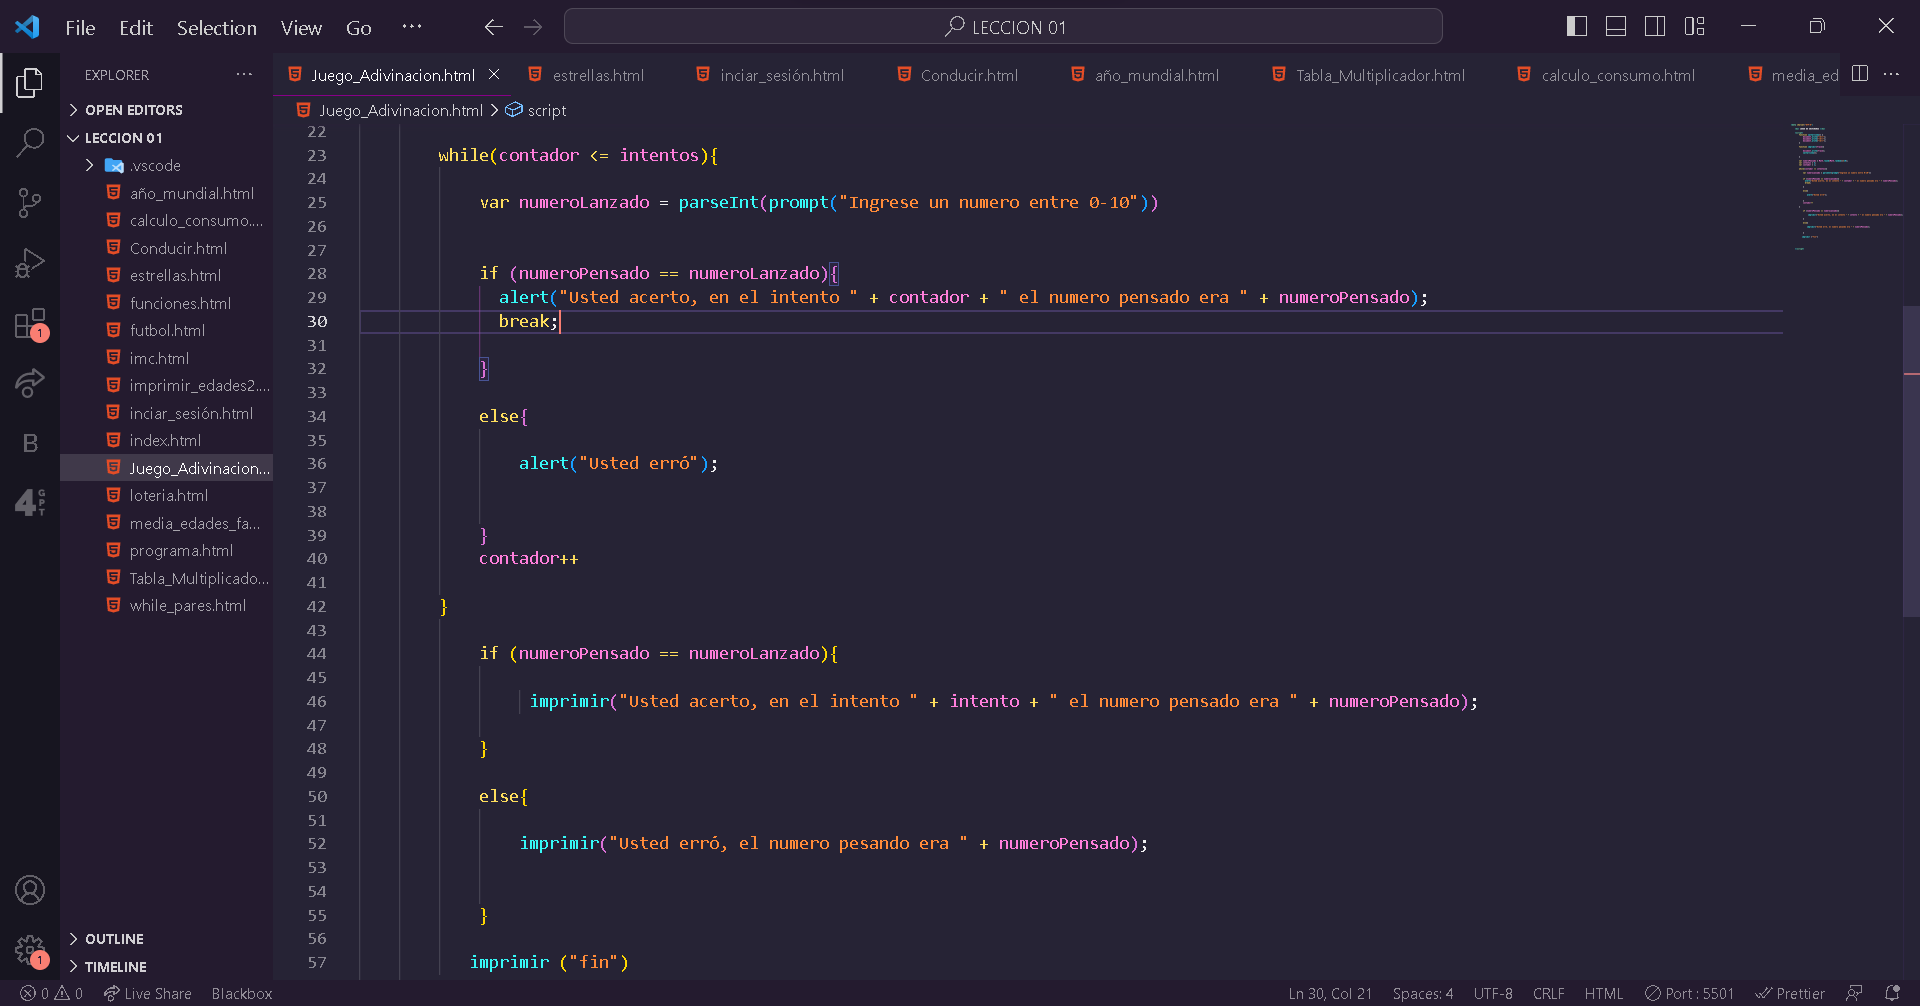Viewport: 1920px width, 1006px height.
Task: Click the Prettier status item
Action: [x=1790, y=993]
